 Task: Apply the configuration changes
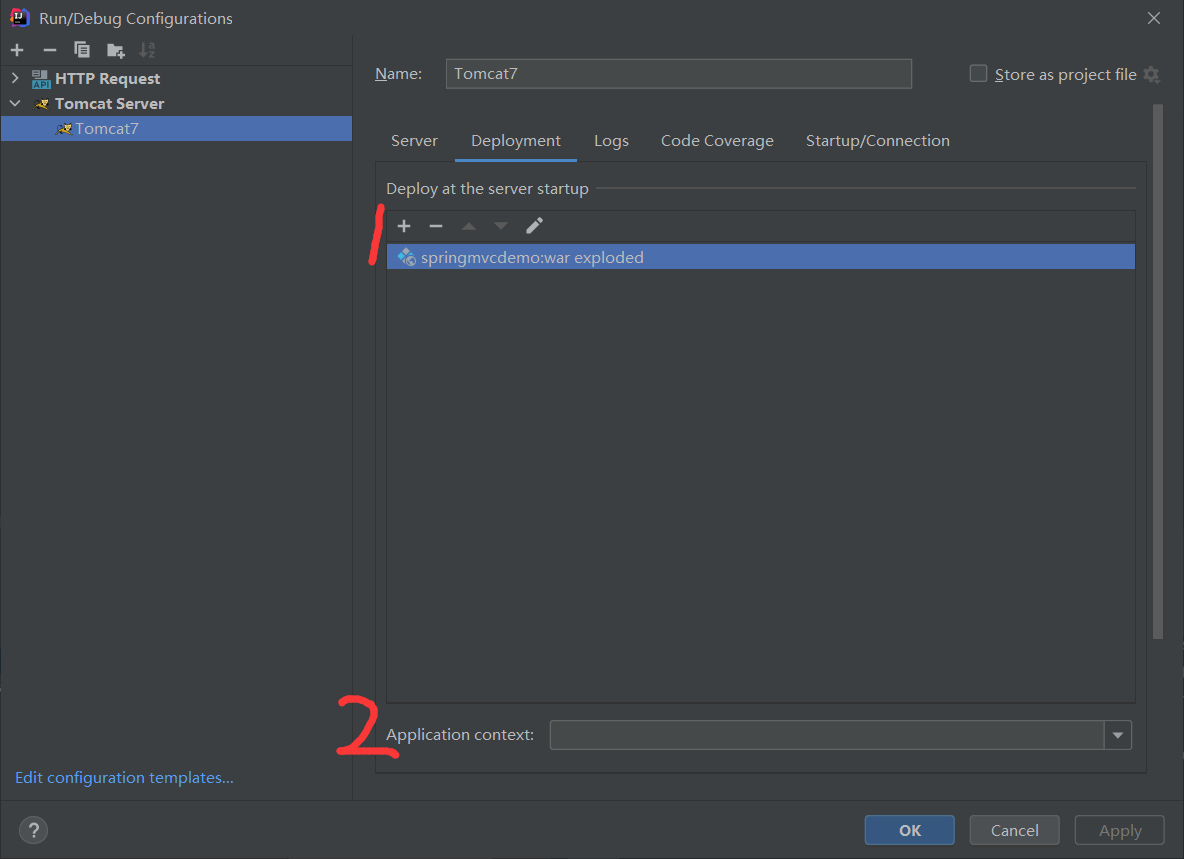click(1119, 830)
